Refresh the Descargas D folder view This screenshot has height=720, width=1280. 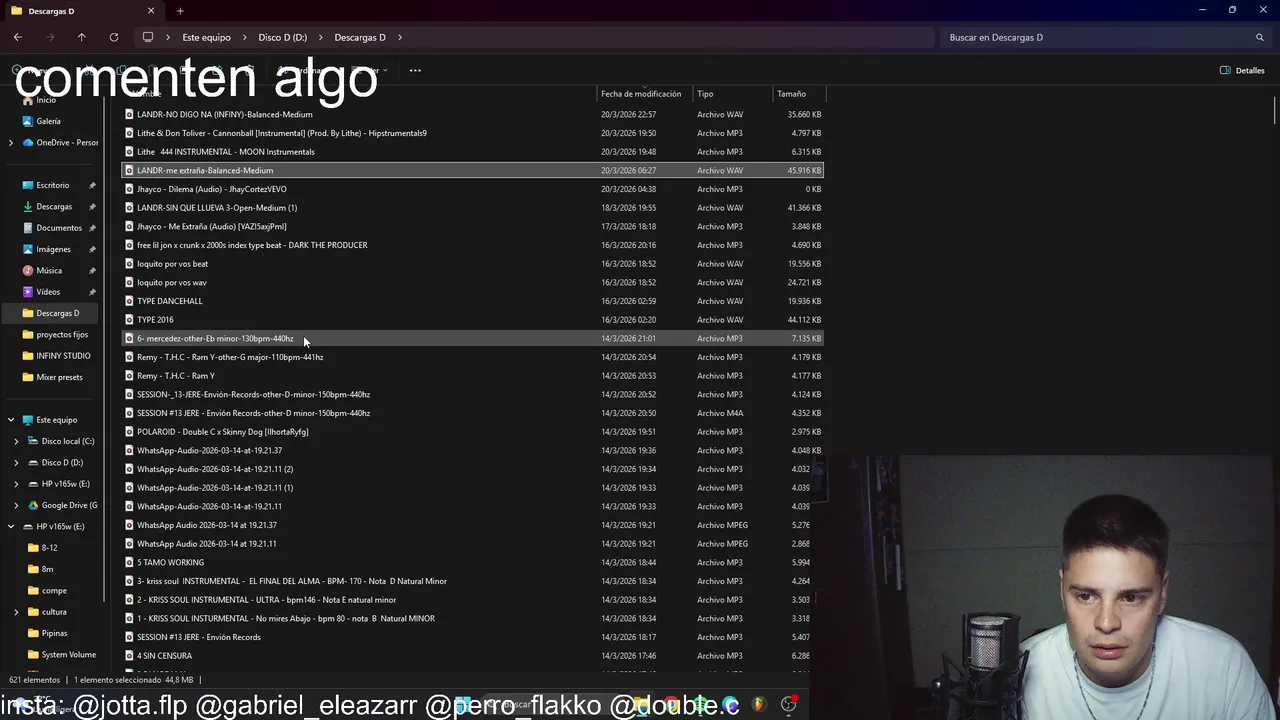(114, 37)
